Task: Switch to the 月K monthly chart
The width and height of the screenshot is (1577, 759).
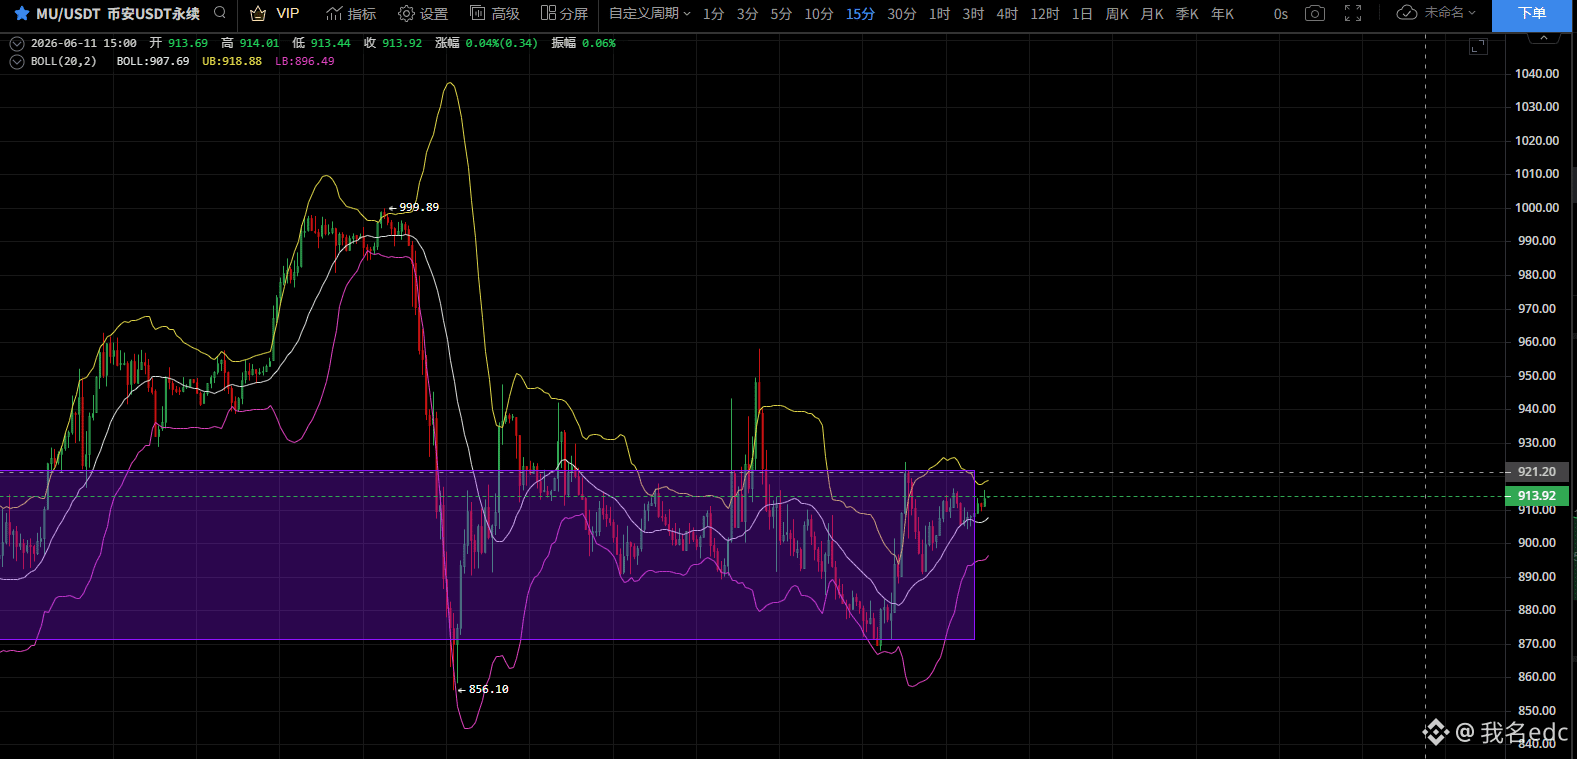Action: [1152, 14]
